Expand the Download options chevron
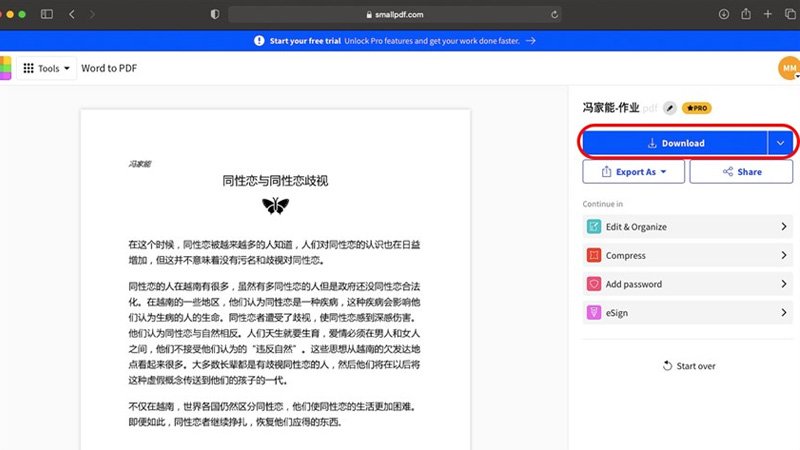Image resolution: width=800 pixels, height=450 pixels. click(780, 143)
